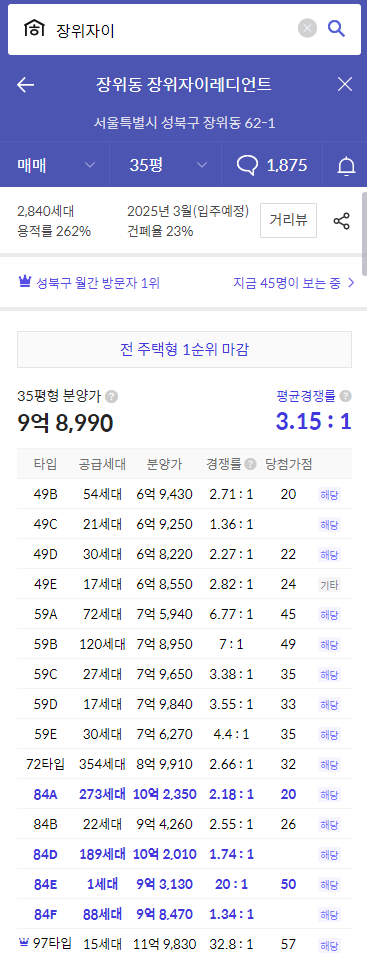Click 전 주택형 1순위 마감 button

[x=184, y=349]
